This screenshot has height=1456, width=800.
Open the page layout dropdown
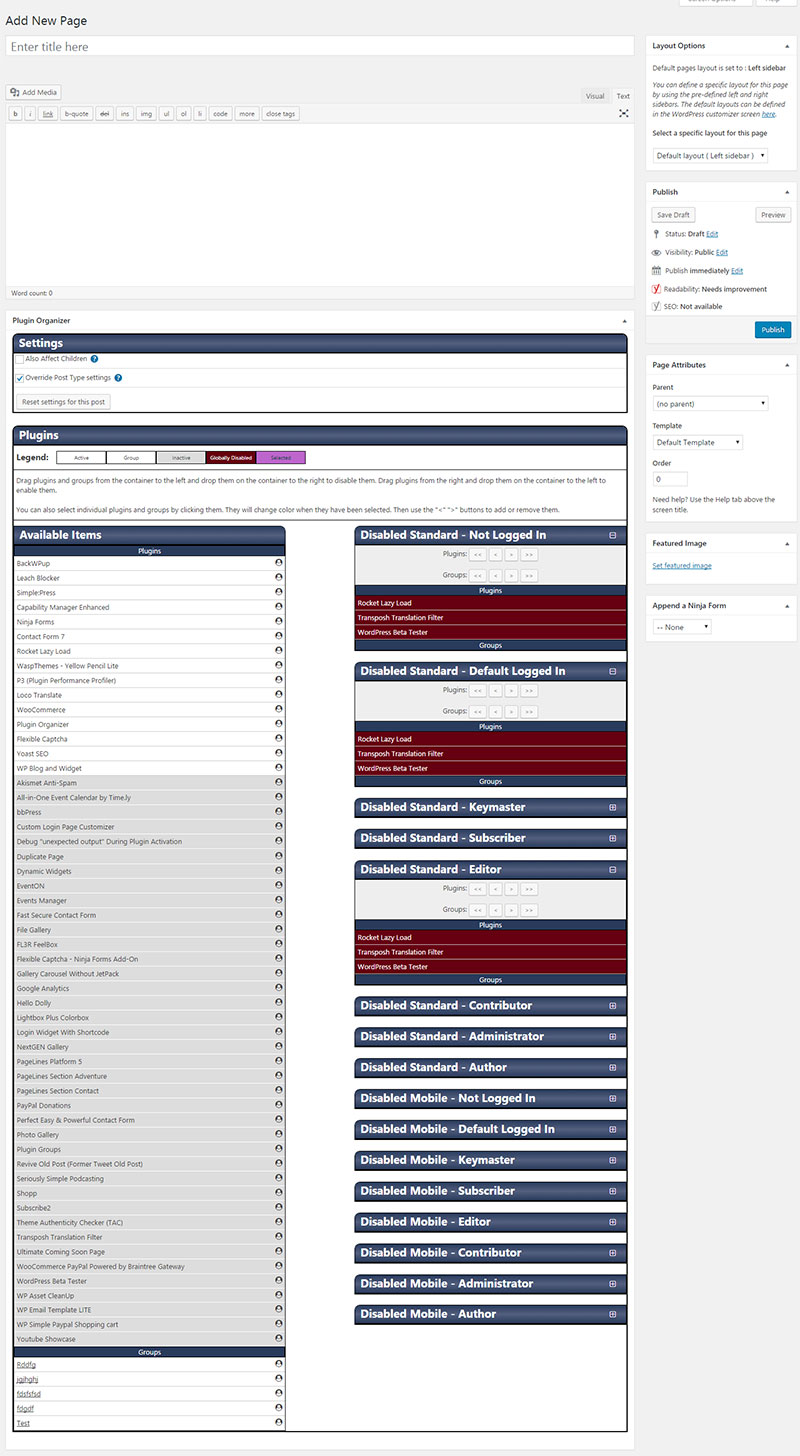click(711, 156)
